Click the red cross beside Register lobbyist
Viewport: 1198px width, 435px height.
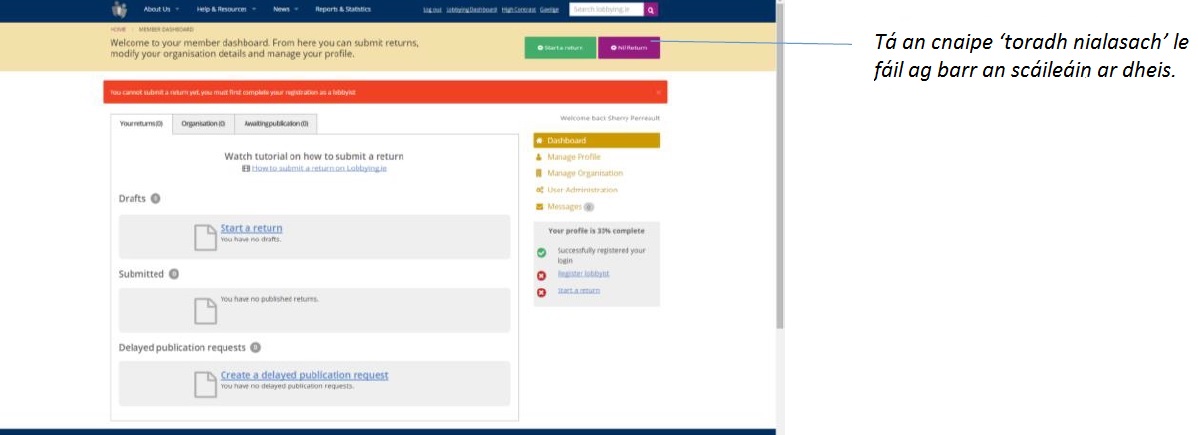pyautogui.click(x=541, y=274)
